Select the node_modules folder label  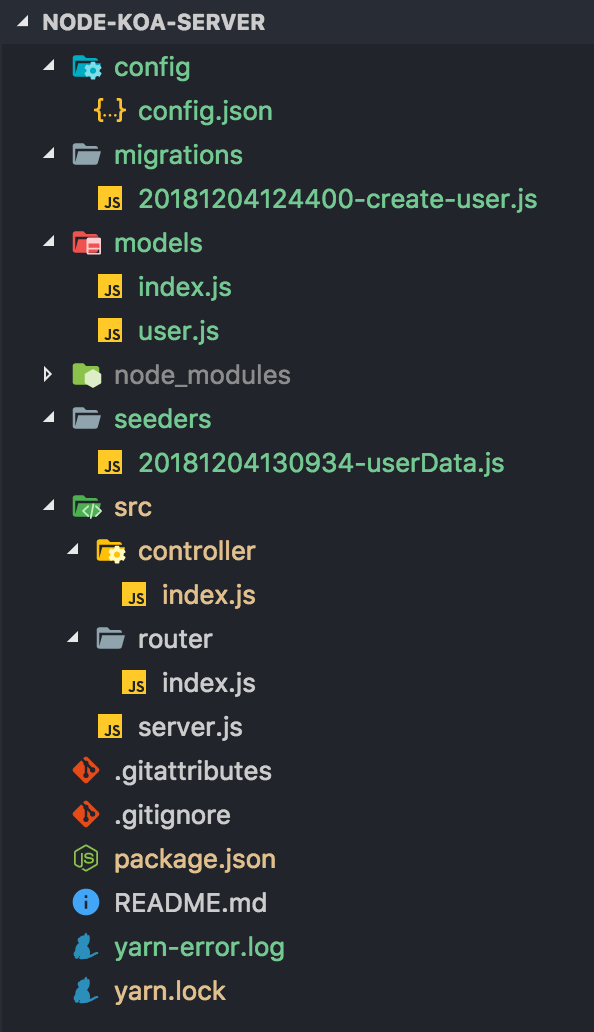pyautogui.click(x=203, y=375)
